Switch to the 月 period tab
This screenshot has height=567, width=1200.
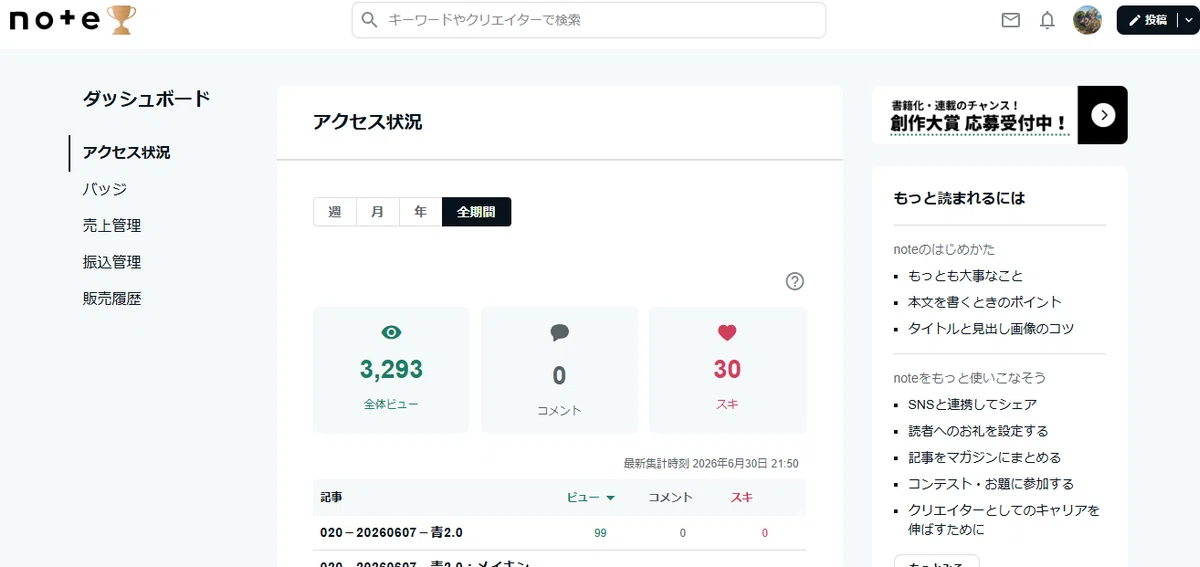pyautogui.click(x=378, y=212)
